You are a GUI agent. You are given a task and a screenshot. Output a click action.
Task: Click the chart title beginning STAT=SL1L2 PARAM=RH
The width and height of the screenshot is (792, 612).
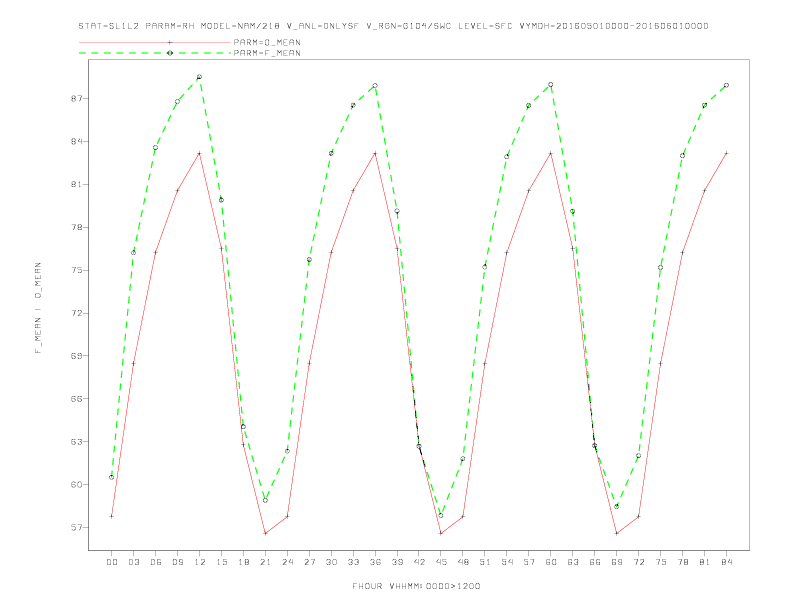(393, 26)
